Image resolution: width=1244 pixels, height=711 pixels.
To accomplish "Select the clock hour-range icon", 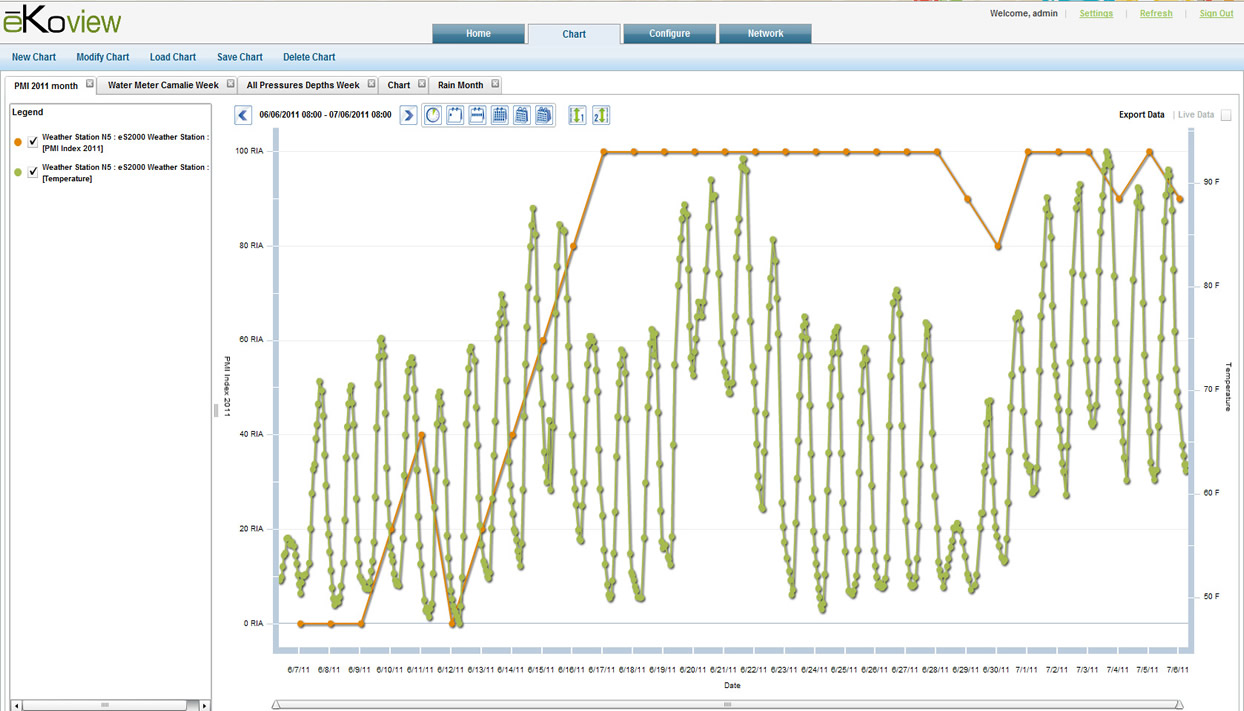I will coord(433,115).
